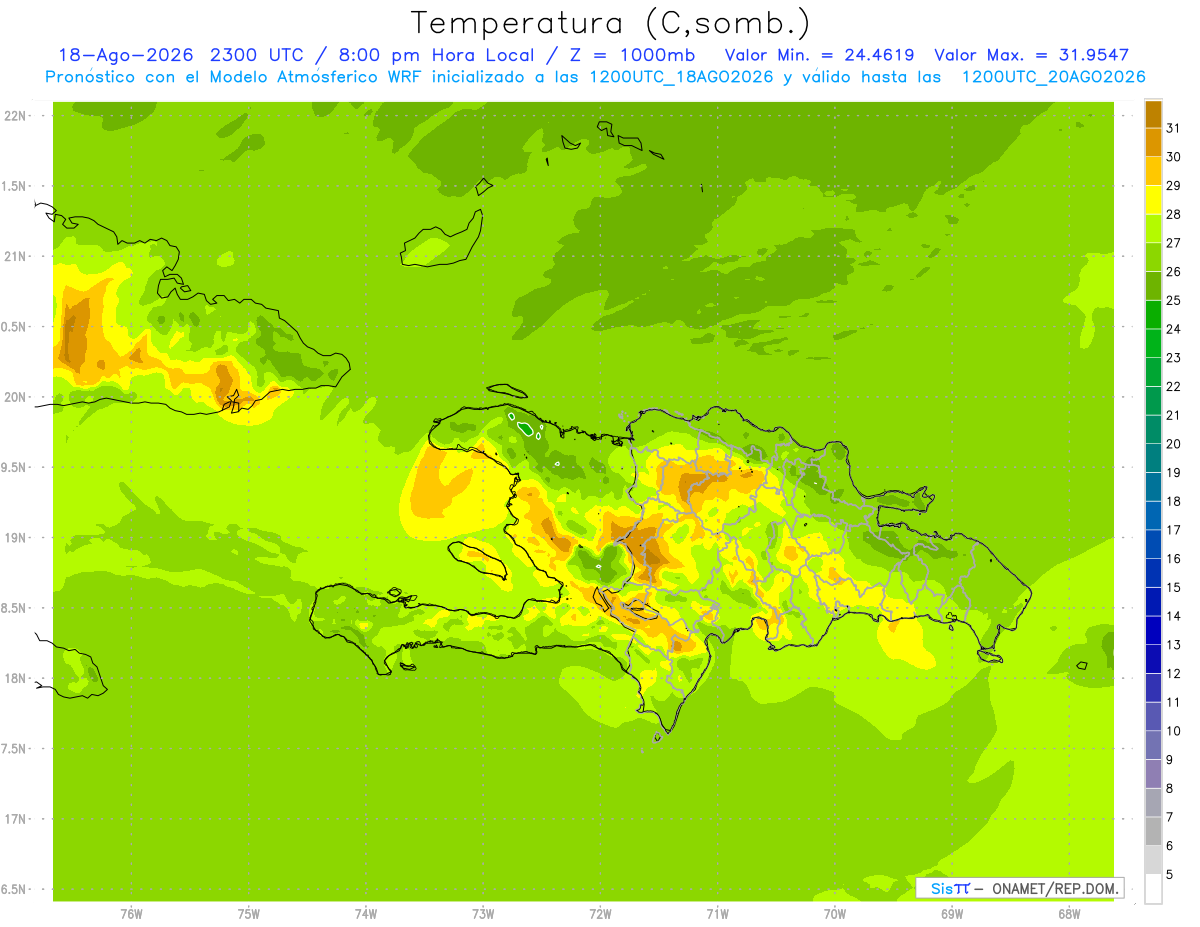Click the '74W' longitude label

[x=366, y=913]
